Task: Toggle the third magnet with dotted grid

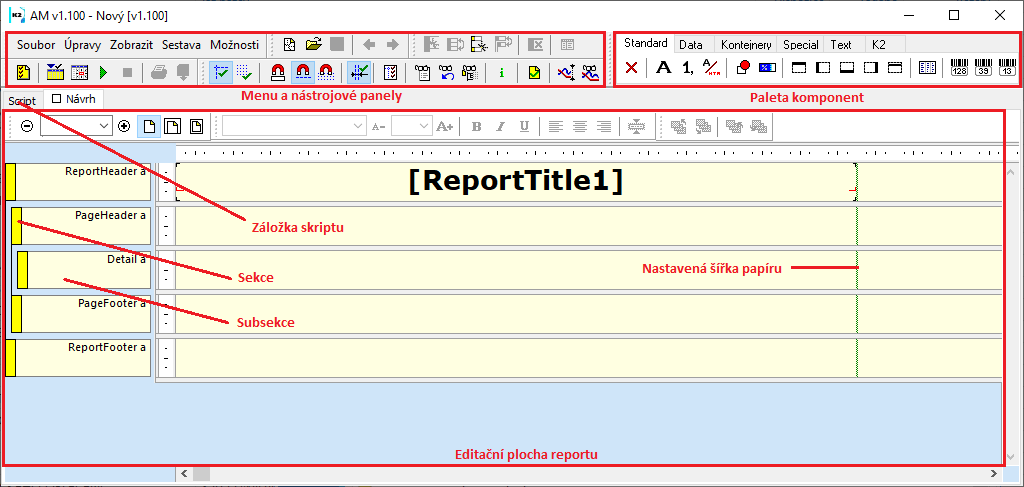Action: pyautogui.click(x=325, y=72)
